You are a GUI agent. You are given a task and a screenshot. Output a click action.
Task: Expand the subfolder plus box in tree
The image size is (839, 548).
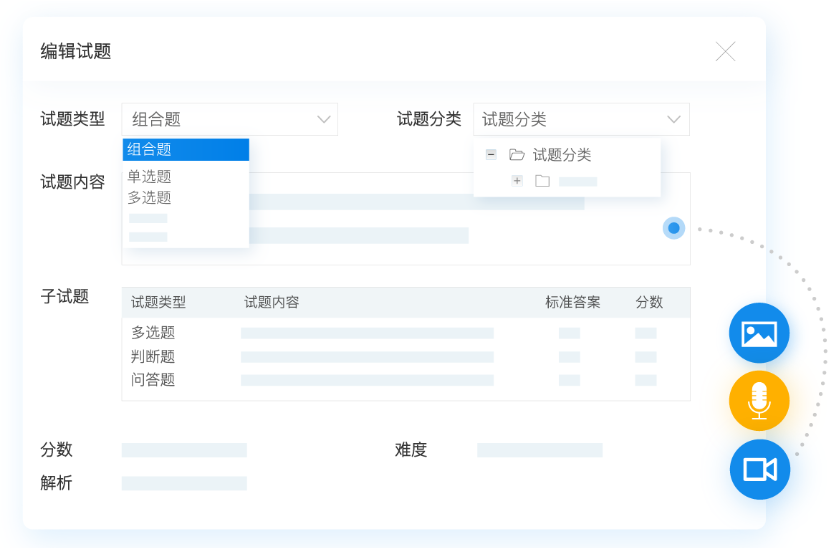point(517,181)
